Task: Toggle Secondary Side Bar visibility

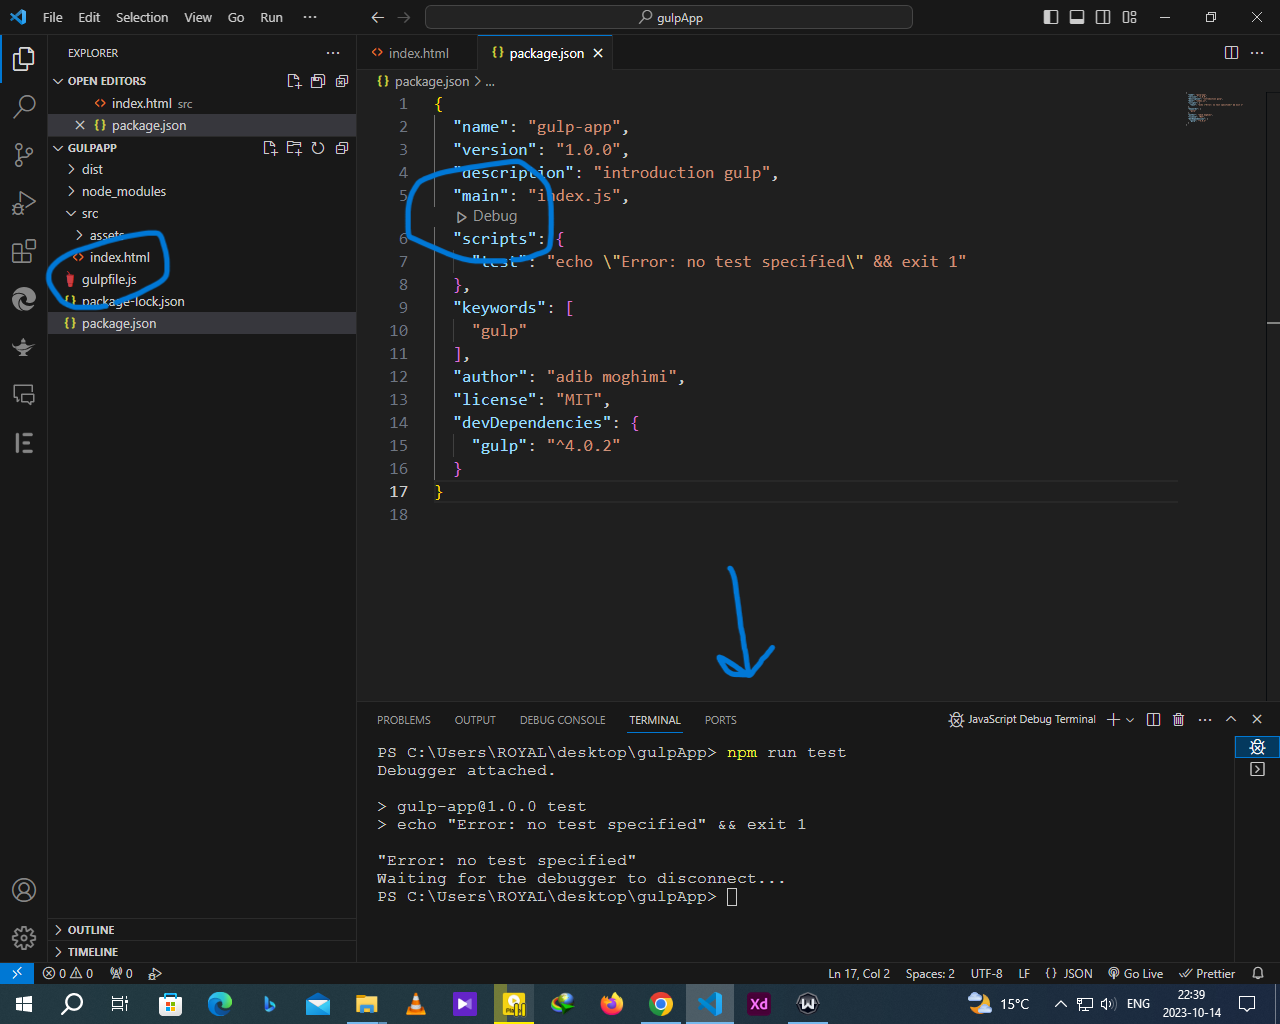Action: 1103,17
